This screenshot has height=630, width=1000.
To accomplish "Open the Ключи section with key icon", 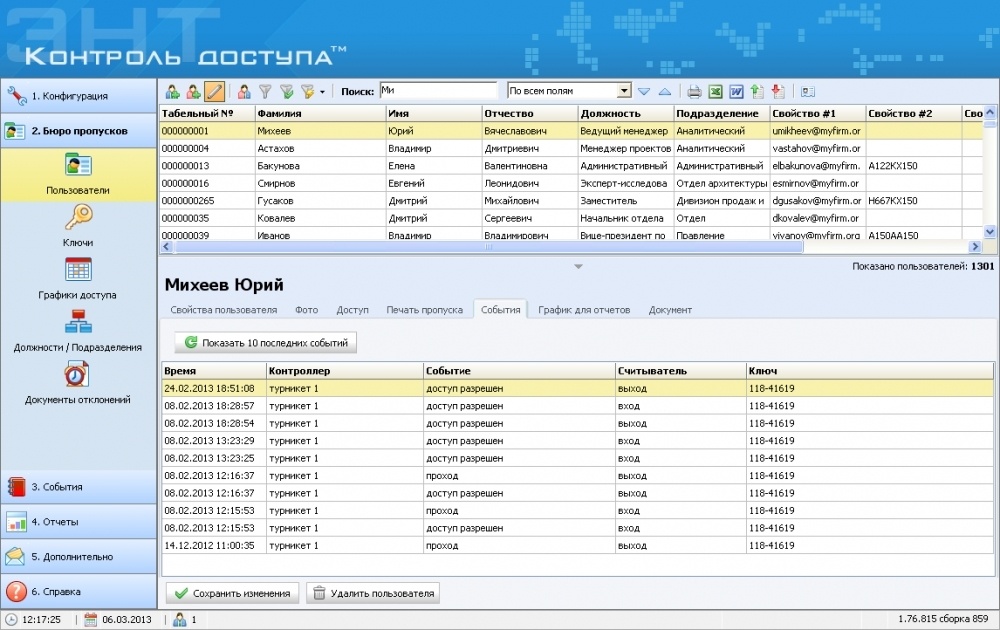I will (x=78, y=218).
